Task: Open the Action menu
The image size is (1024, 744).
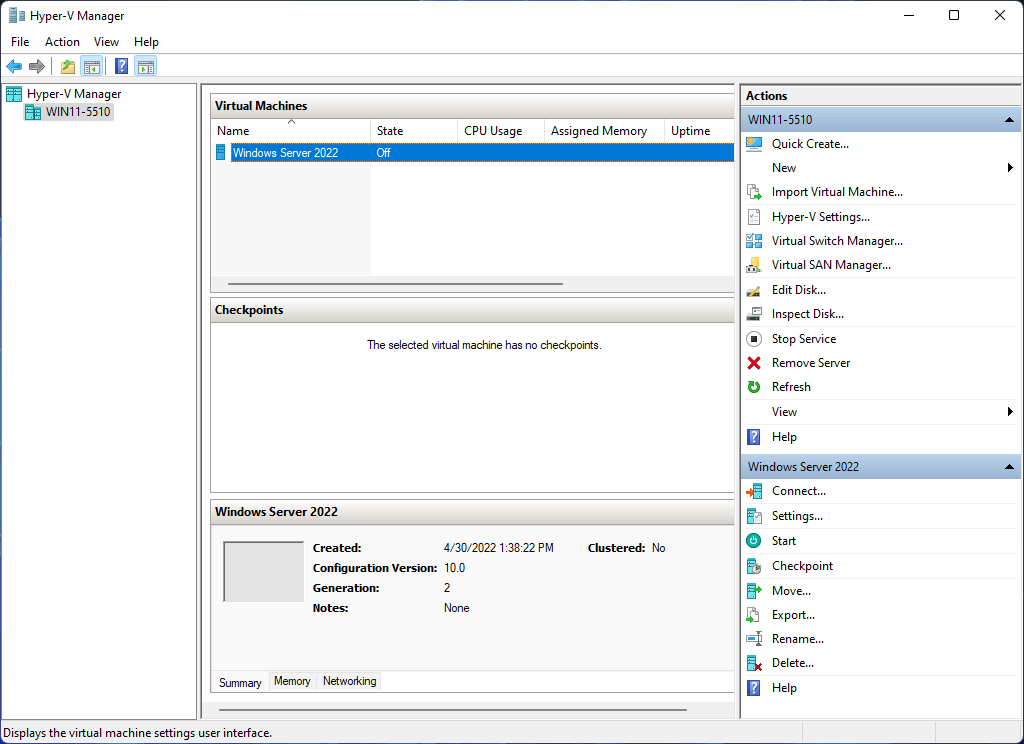Action: pos(62,42)
